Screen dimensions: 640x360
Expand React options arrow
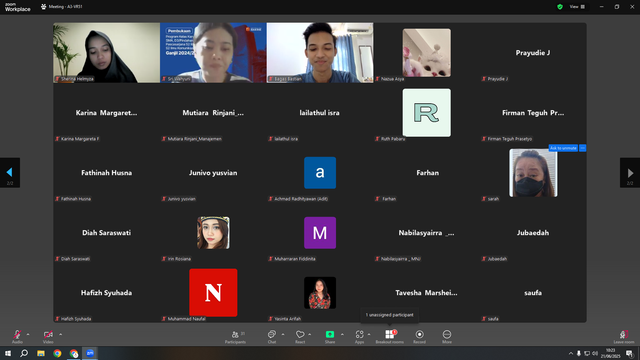point(310,334)
